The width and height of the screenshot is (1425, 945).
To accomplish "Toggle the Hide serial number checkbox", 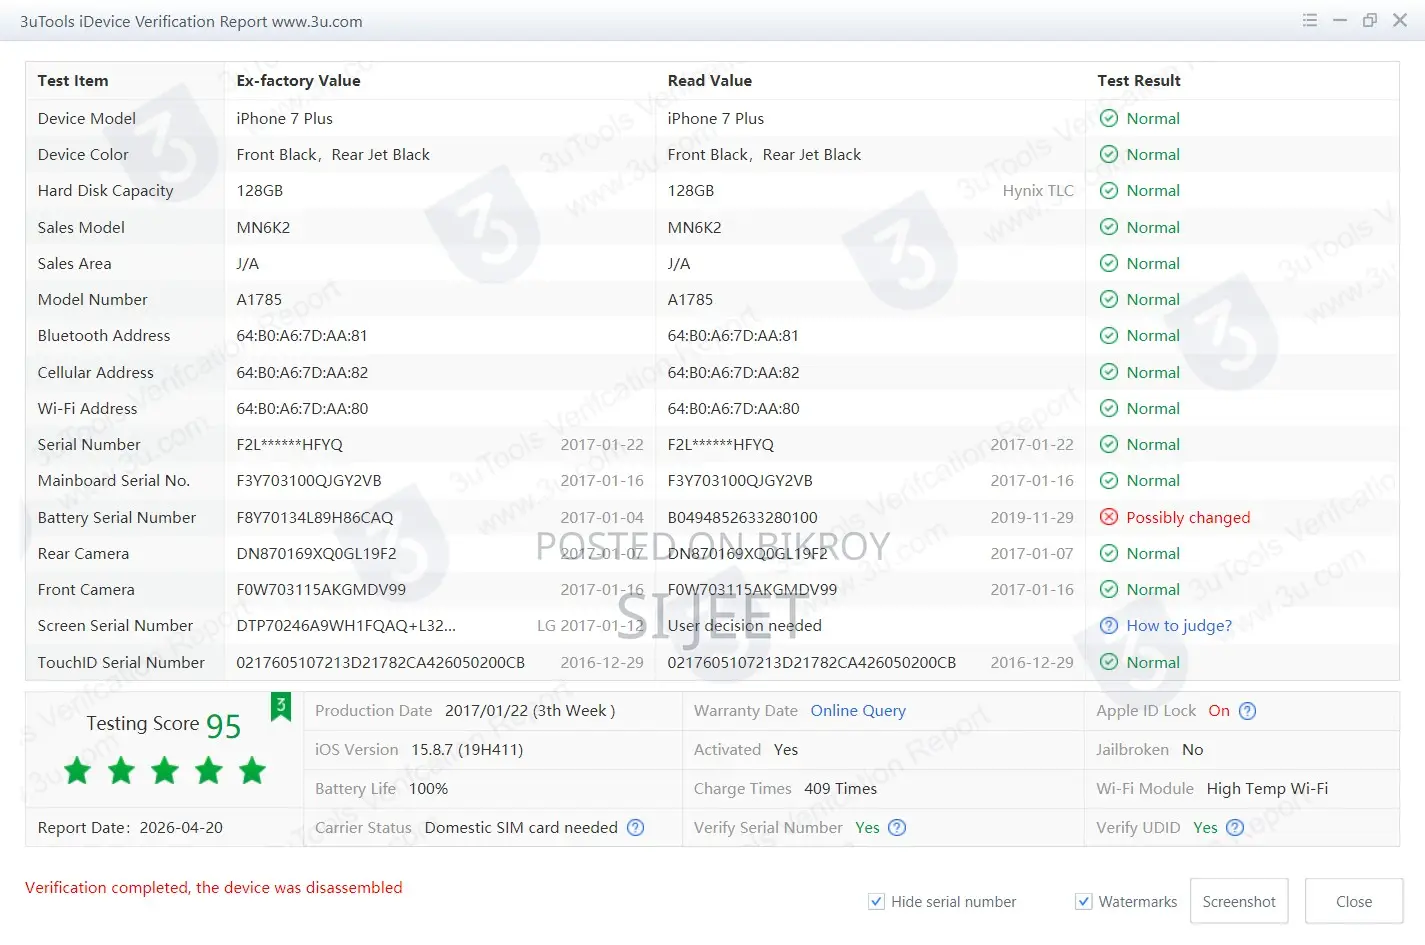I will pyautogui.click(x=876, y=901).
